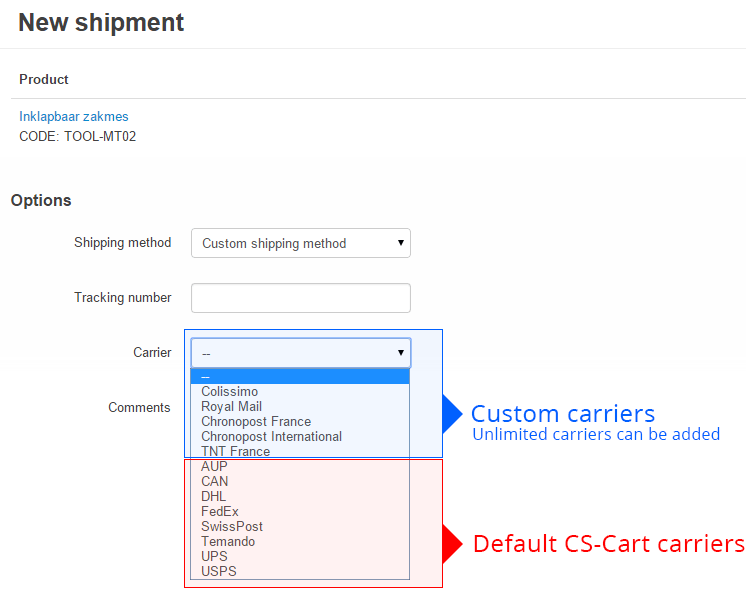The height and width of the screenshot is (606, 749).
Task: Click the Tracking number input field
Action: pos(300,298)
